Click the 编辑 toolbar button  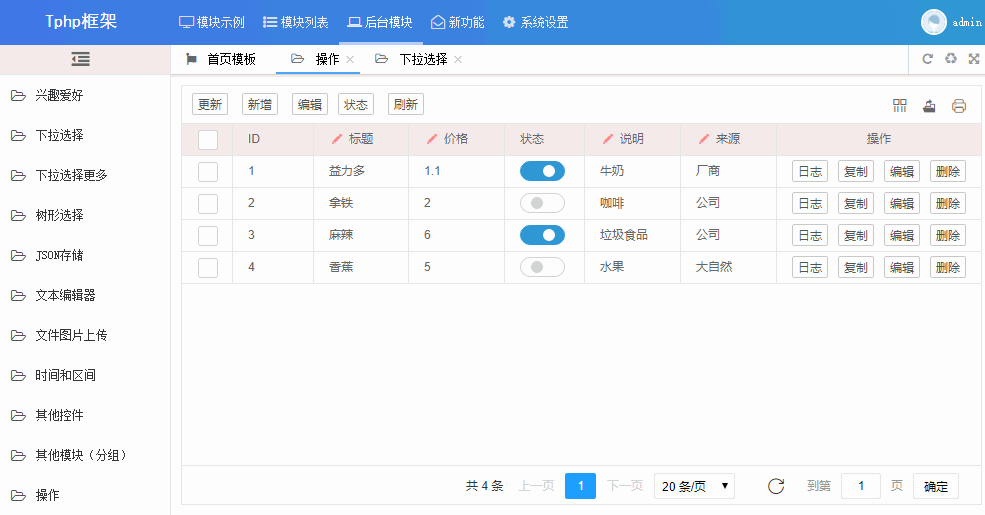click(x=310, y=104)
